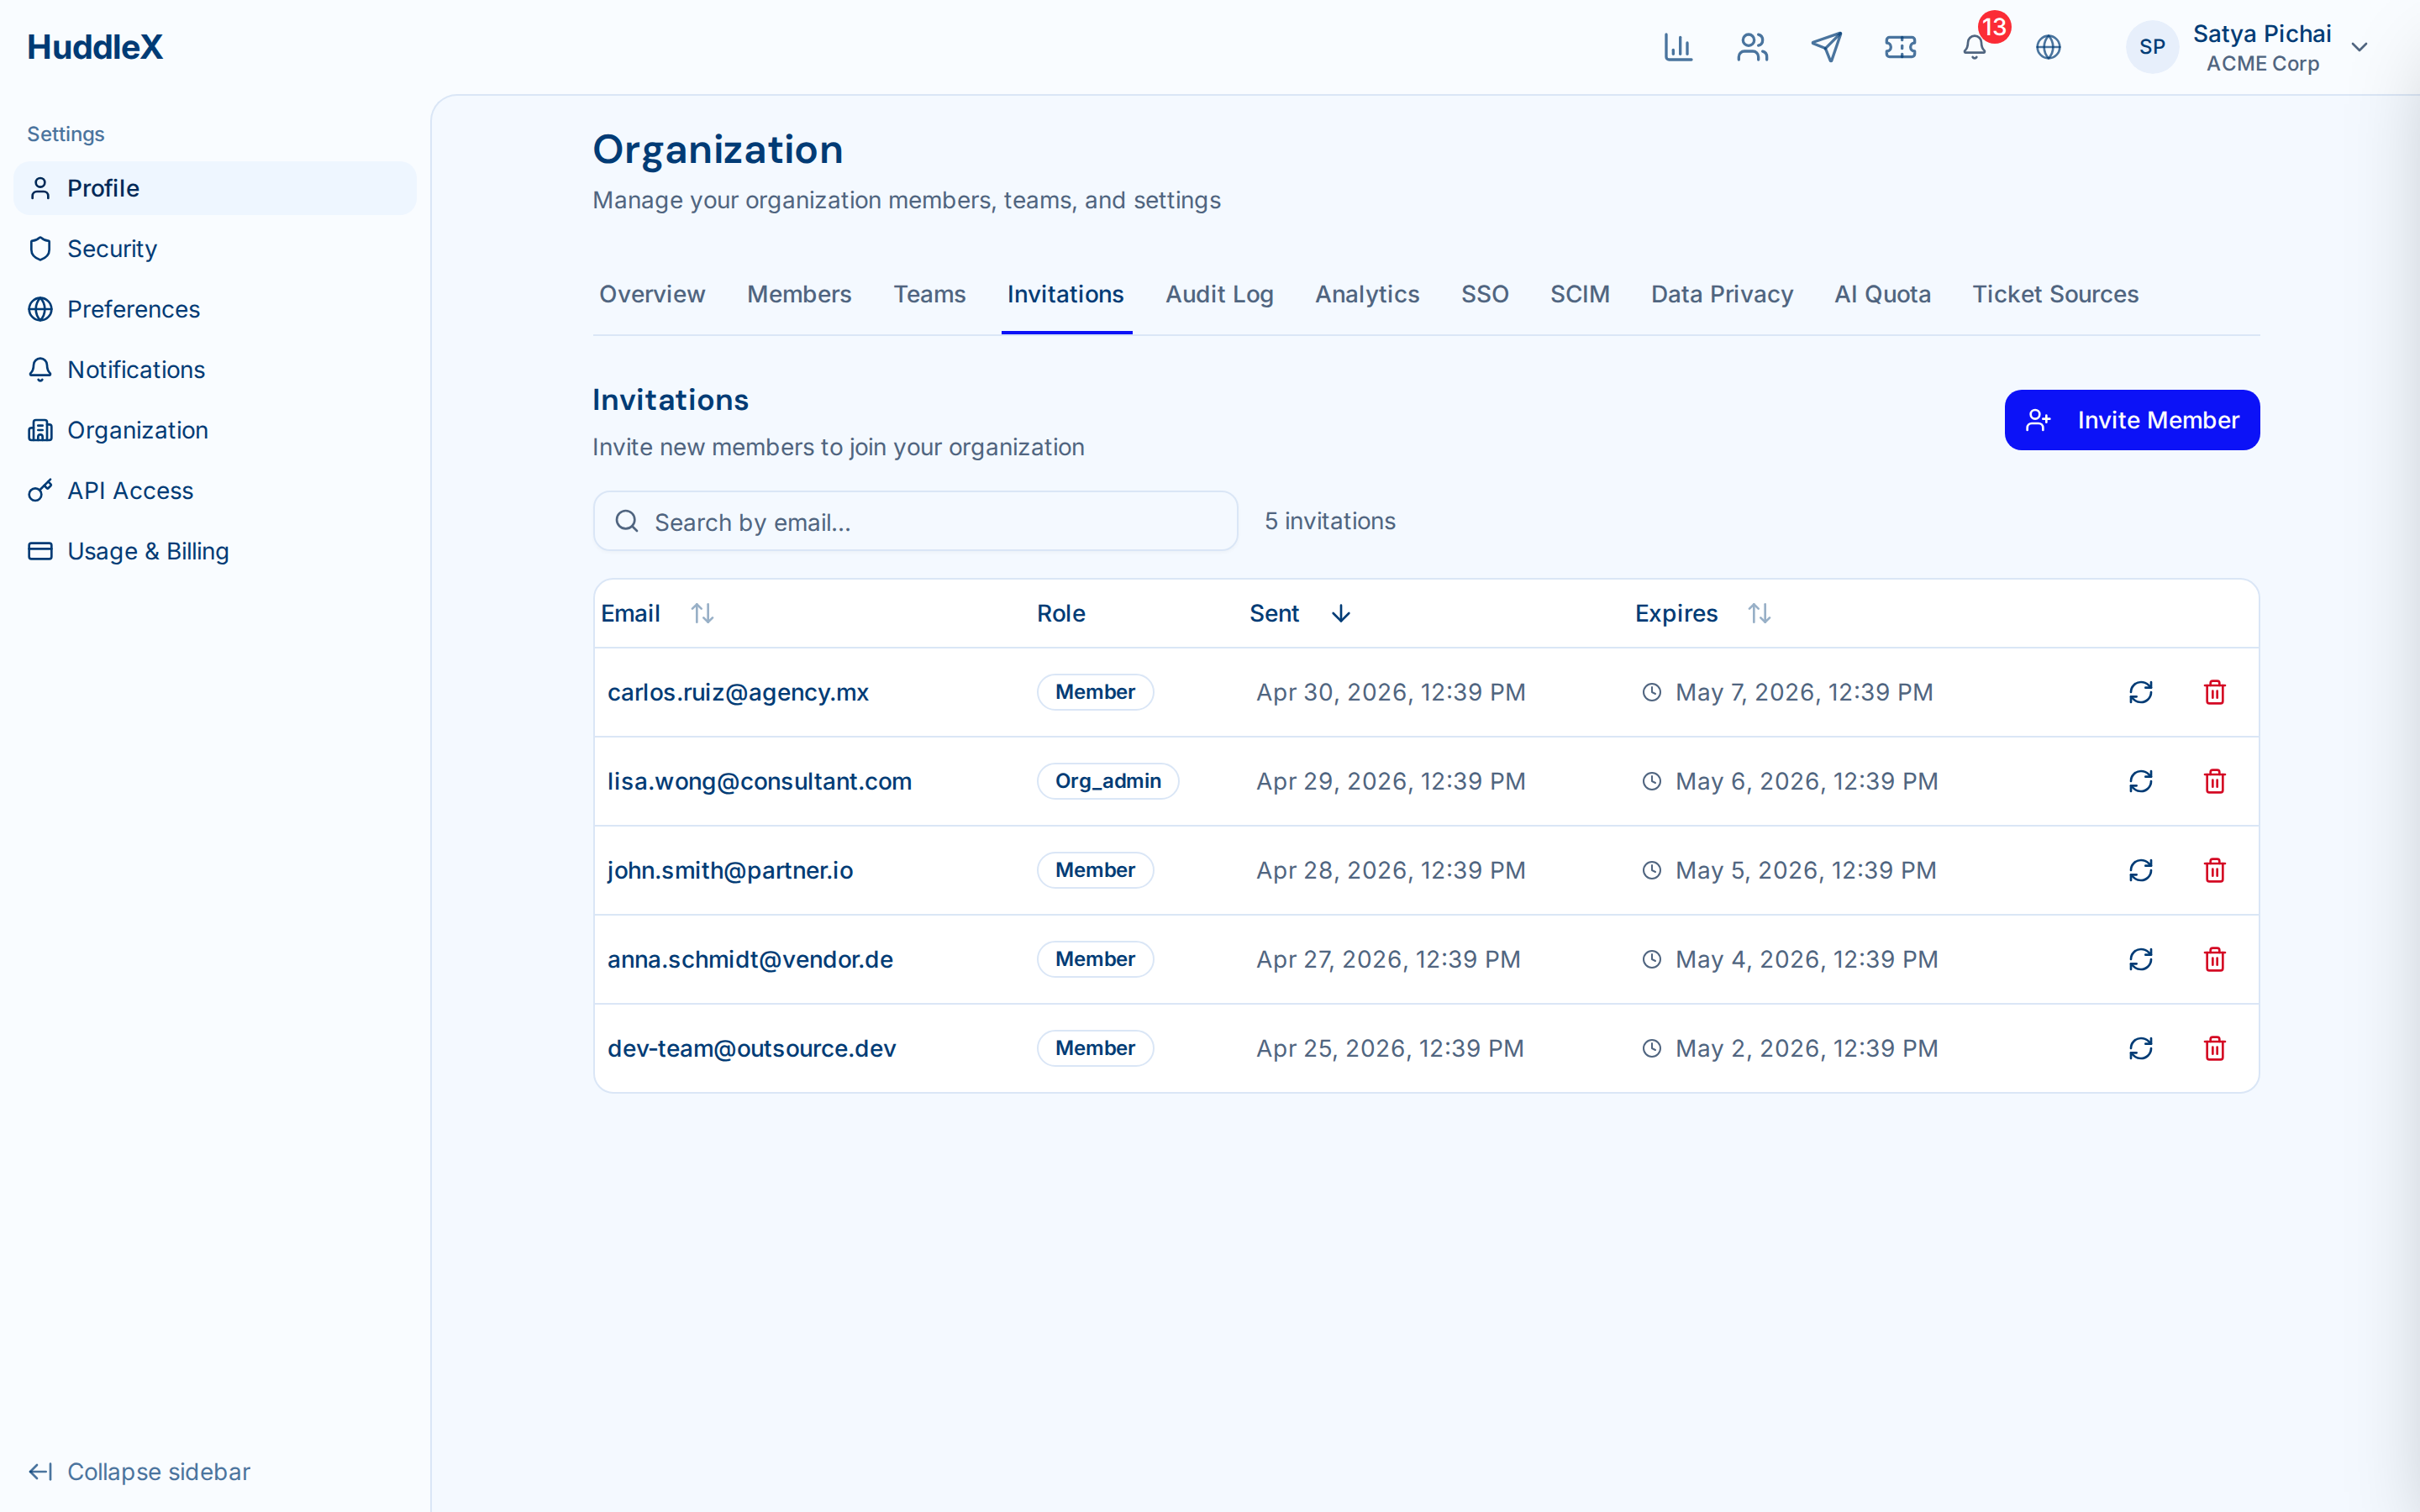Viewport: 2420px width, 1512px height.
Task: Resend invitation to lisa.wong@consultant.com
Action: pyautogui.click(x=2140, y=781)
